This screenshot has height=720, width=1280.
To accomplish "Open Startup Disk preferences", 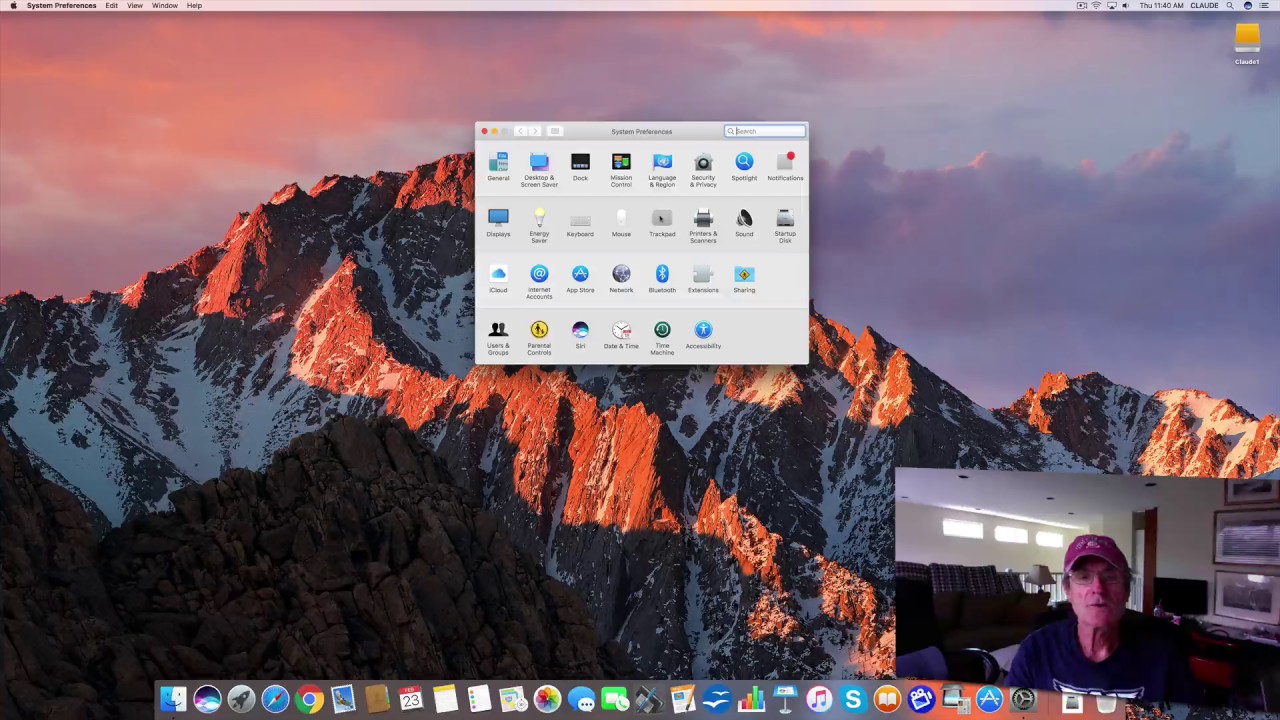I will [785, 226].
